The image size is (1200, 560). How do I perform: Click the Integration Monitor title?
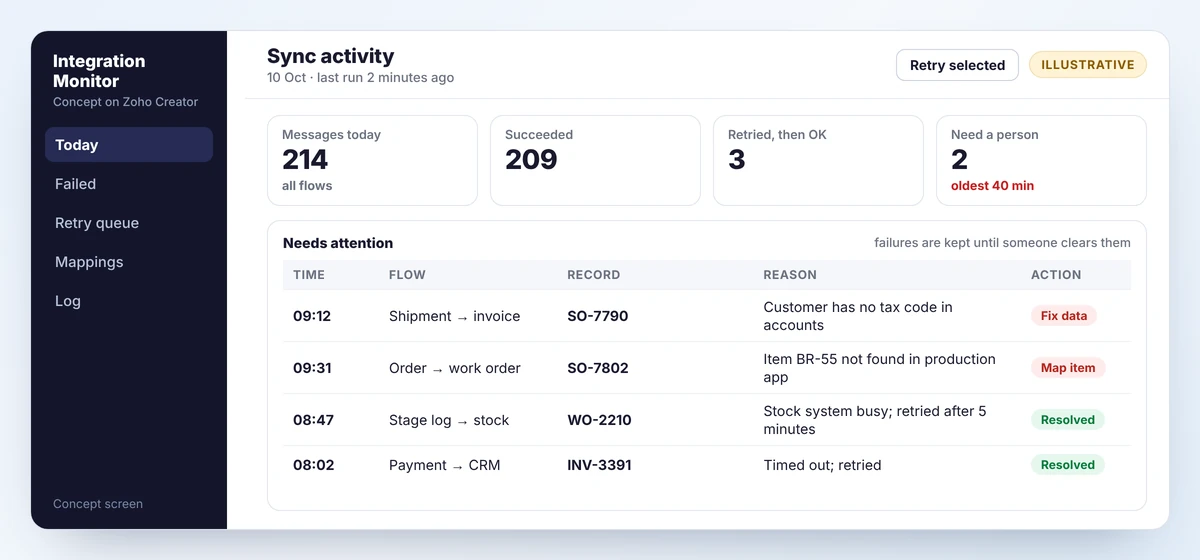99,71
